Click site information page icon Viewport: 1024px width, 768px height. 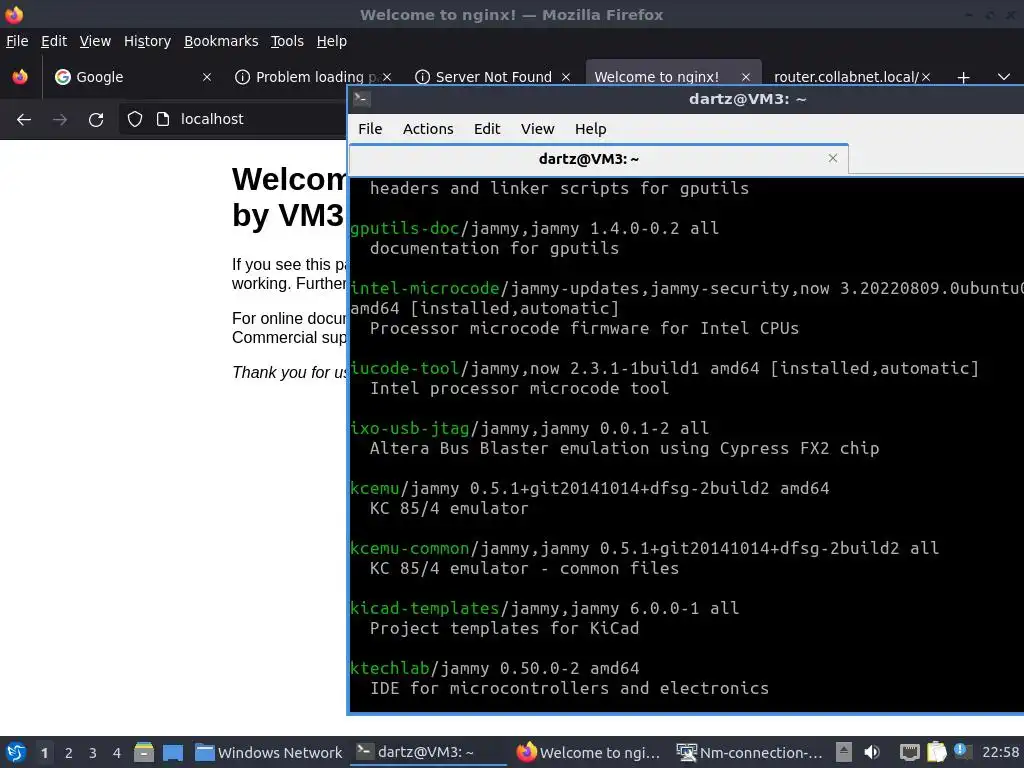pos(163,119)
